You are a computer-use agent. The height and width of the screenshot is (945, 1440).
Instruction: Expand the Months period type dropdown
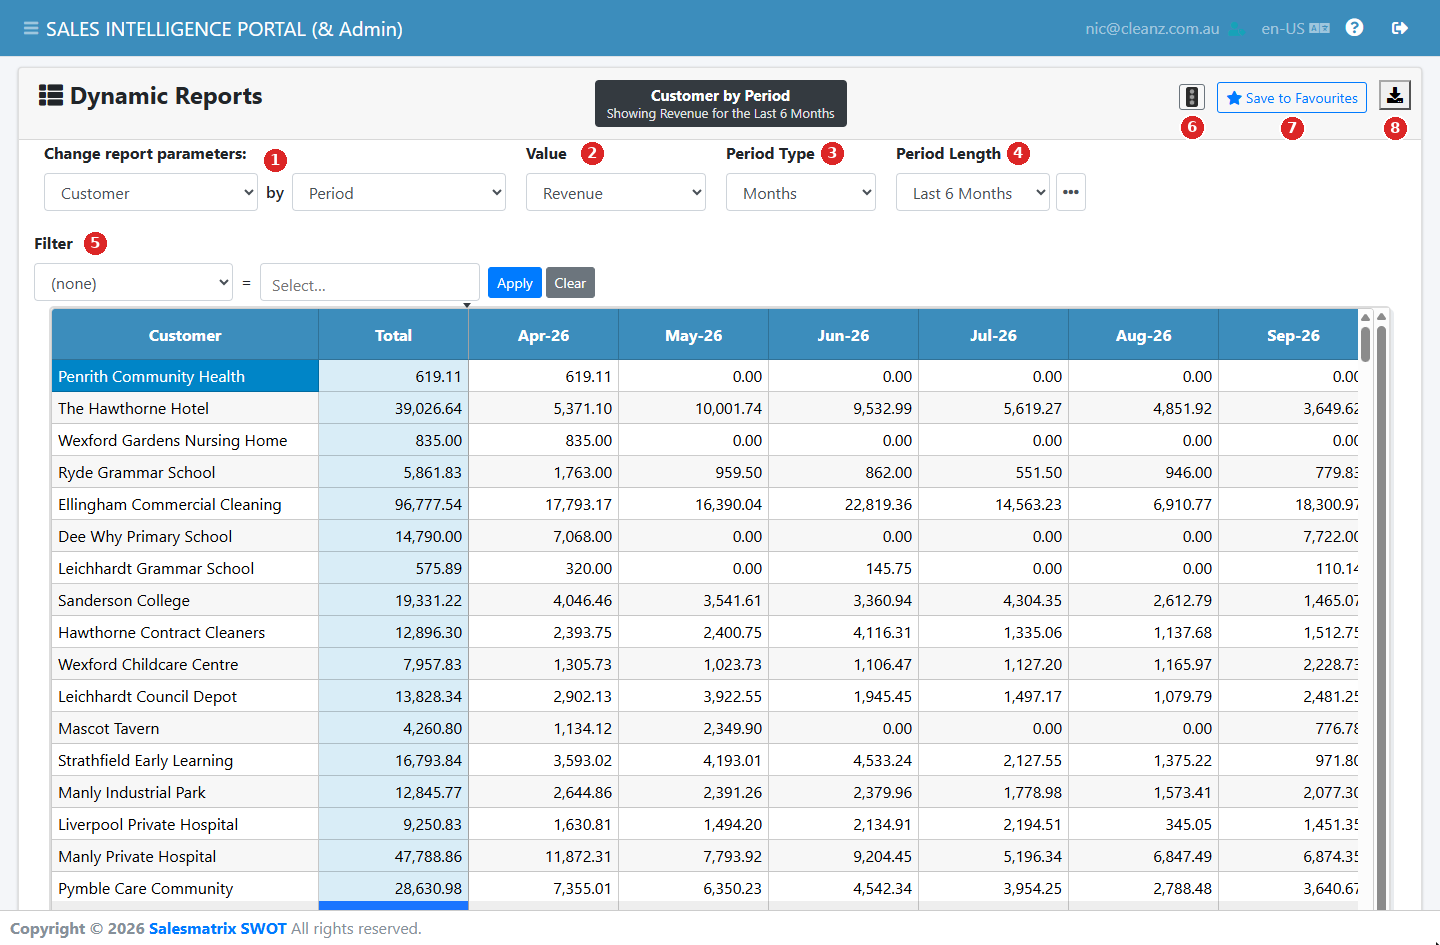(x=801, y=192)
